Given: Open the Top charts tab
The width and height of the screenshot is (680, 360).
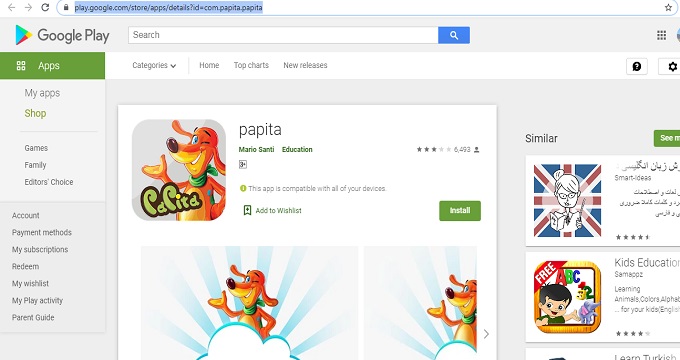Looking at the screenshot, I should [x=251, y=65].
